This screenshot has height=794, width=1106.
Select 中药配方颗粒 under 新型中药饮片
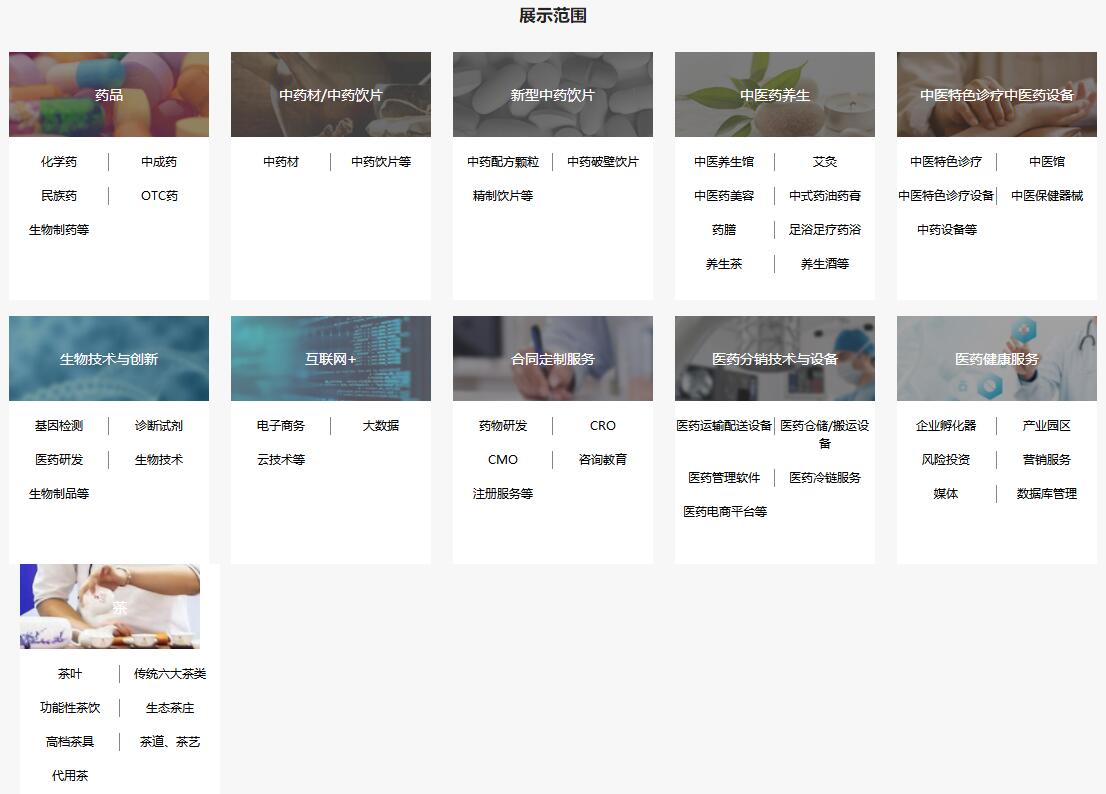(503, 162)
